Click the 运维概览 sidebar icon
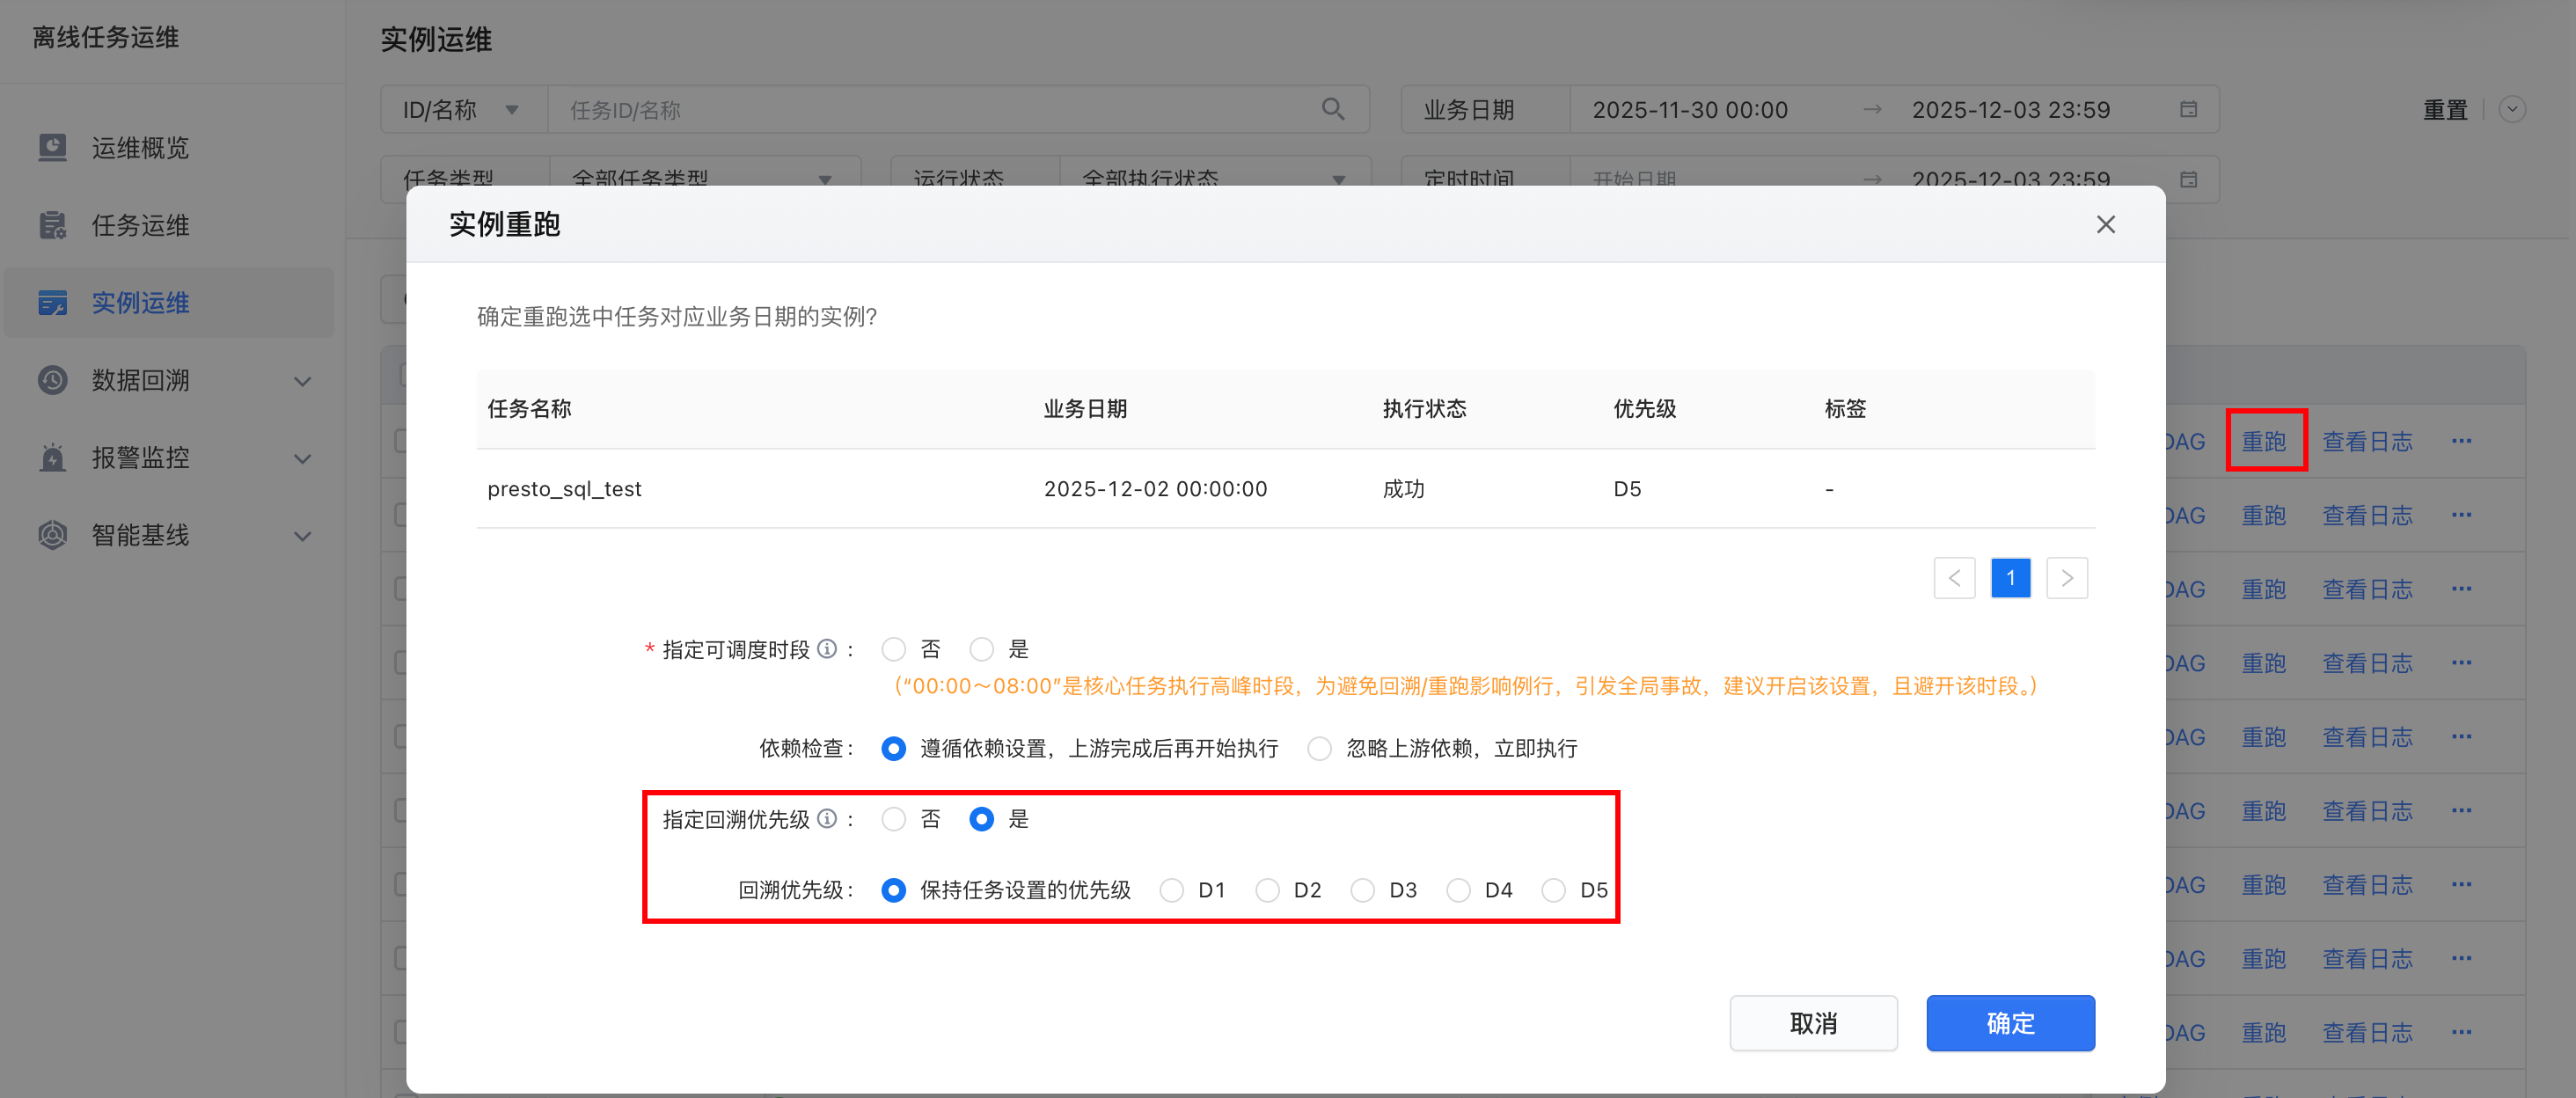This screenshot has height=1098, width=2576. 52,148
